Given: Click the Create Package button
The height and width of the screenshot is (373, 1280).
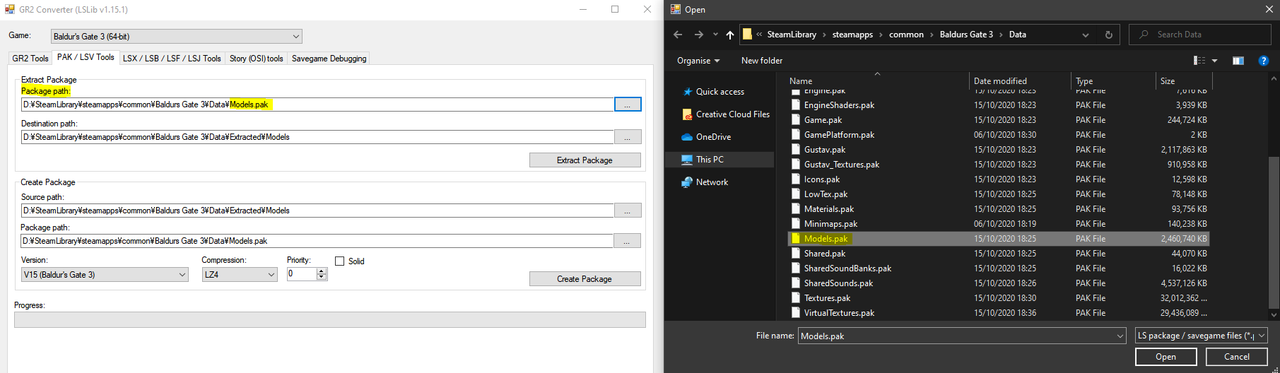Looking at the screenshot, I should [585, 279].
